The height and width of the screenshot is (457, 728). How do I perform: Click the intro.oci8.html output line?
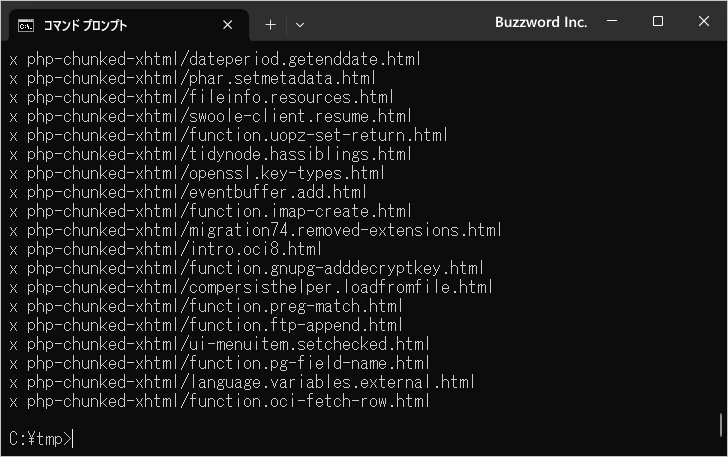165,249
